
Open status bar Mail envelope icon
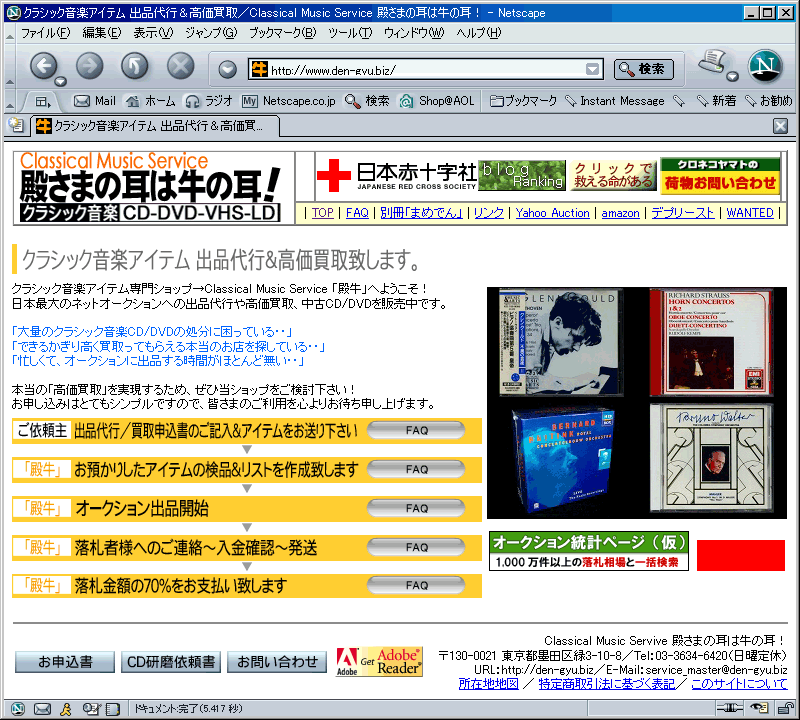coord(42,709)
